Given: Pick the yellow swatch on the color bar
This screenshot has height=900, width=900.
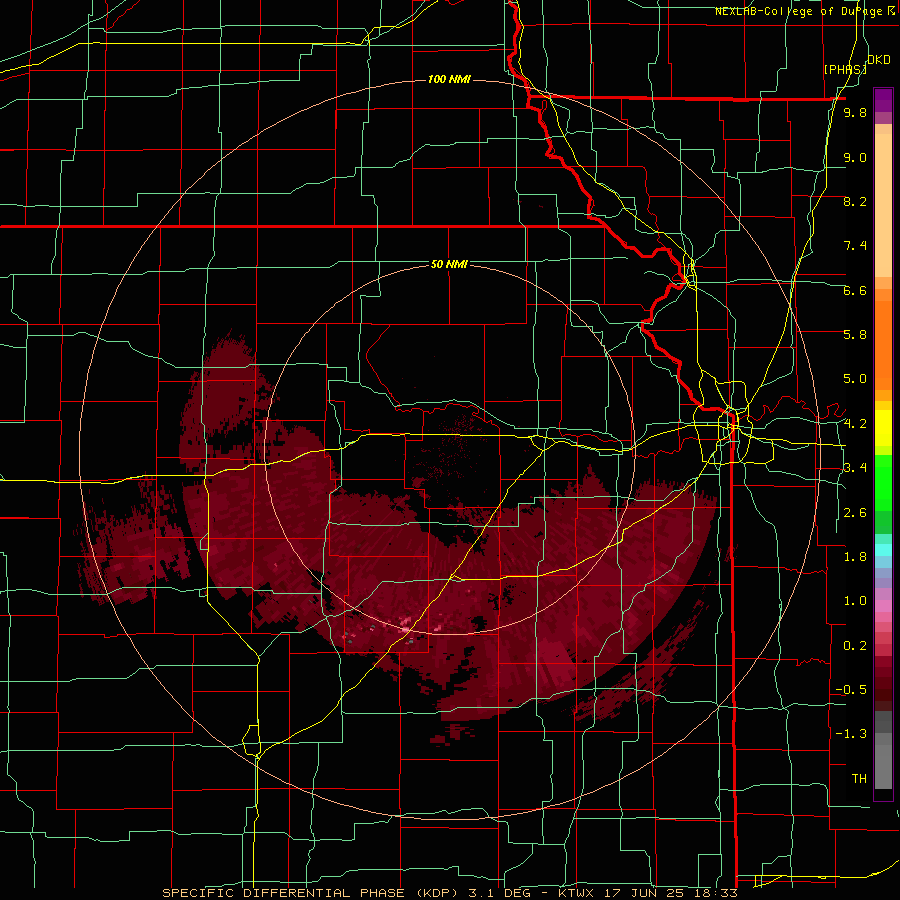Looking at the screenshot, I should tap(883, 428).
